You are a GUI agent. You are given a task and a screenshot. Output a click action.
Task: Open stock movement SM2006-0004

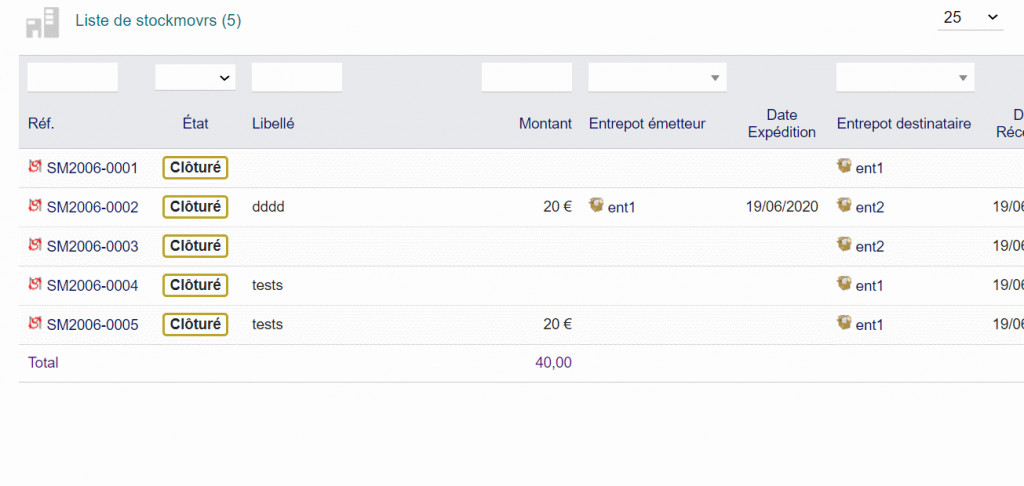pyautogui.click(x=92, y=285)
